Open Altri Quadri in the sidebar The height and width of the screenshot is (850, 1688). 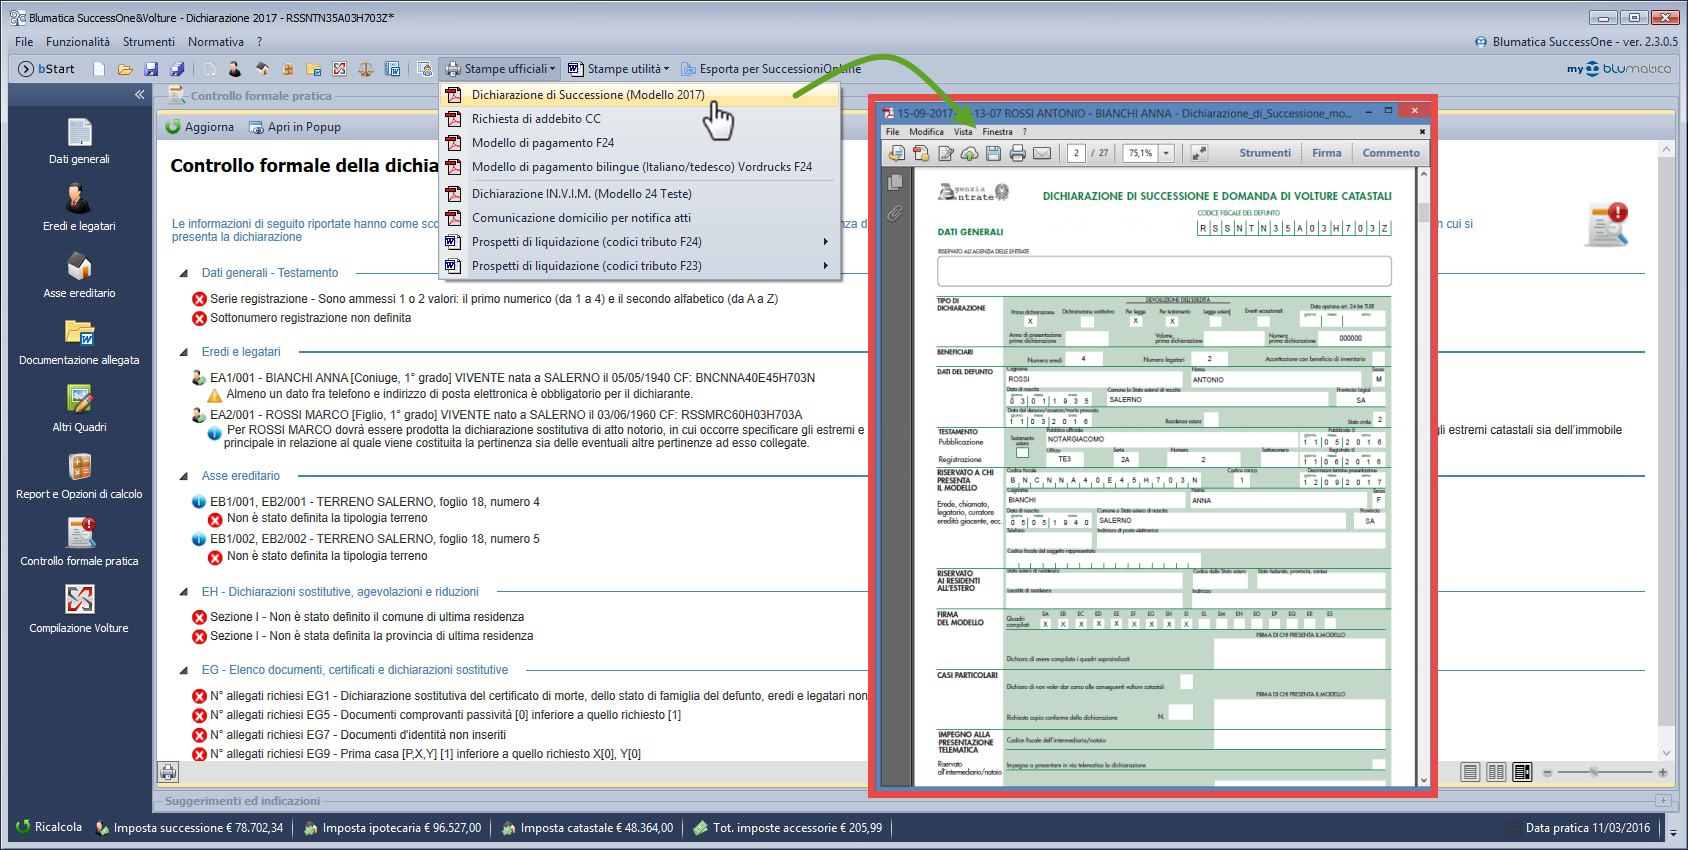point(79,409)
